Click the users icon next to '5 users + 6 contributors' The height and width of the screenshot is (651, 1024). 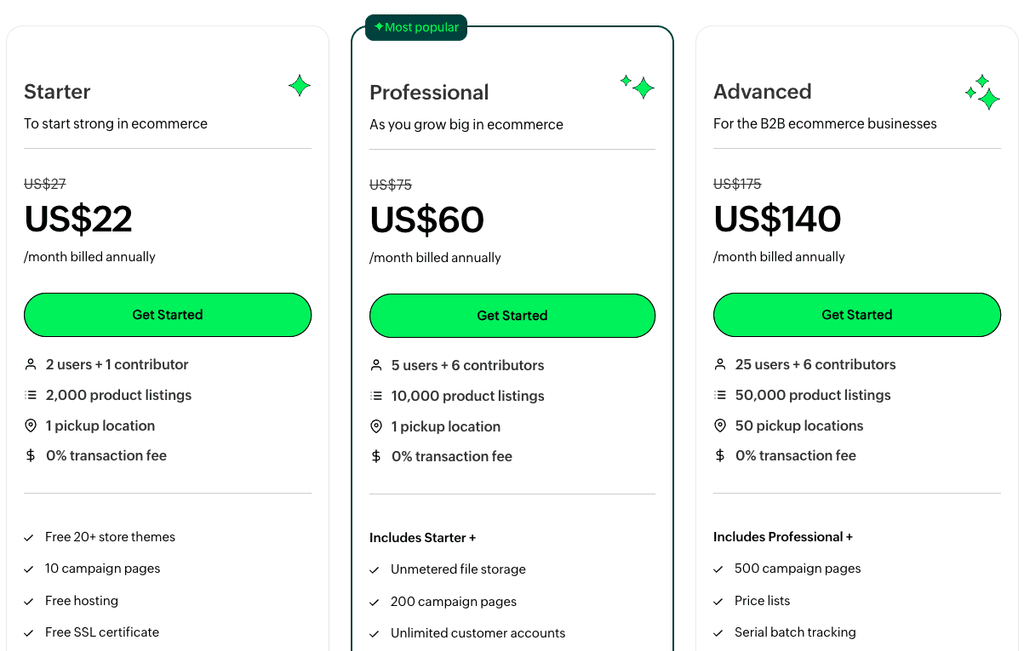point(375,365)
